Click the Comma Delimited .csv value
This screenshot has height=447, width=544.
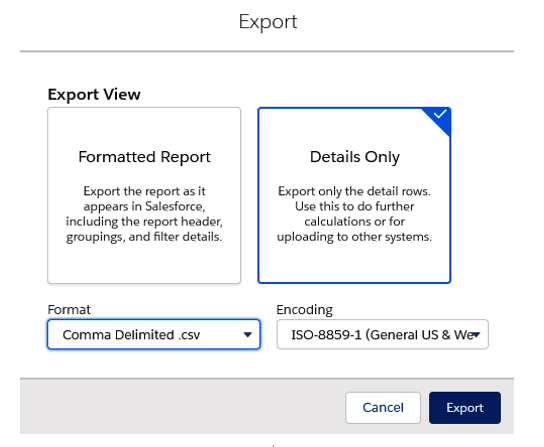click(x=131, y=335)
